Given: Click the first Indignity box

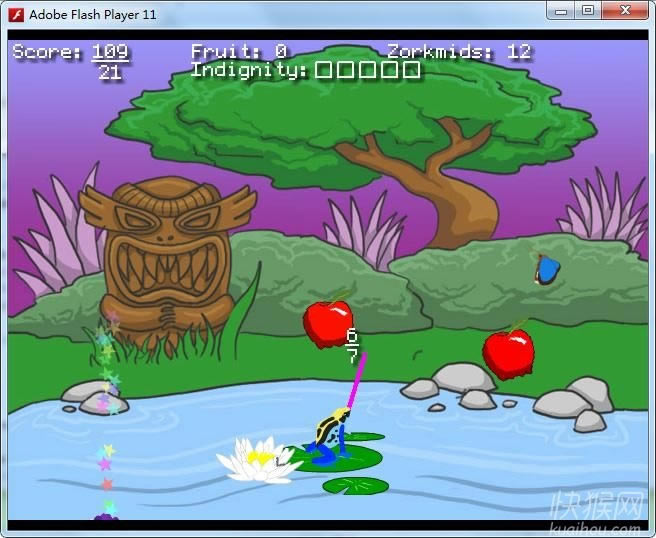Looking at the screenshot, I should (x=324, y=70).
